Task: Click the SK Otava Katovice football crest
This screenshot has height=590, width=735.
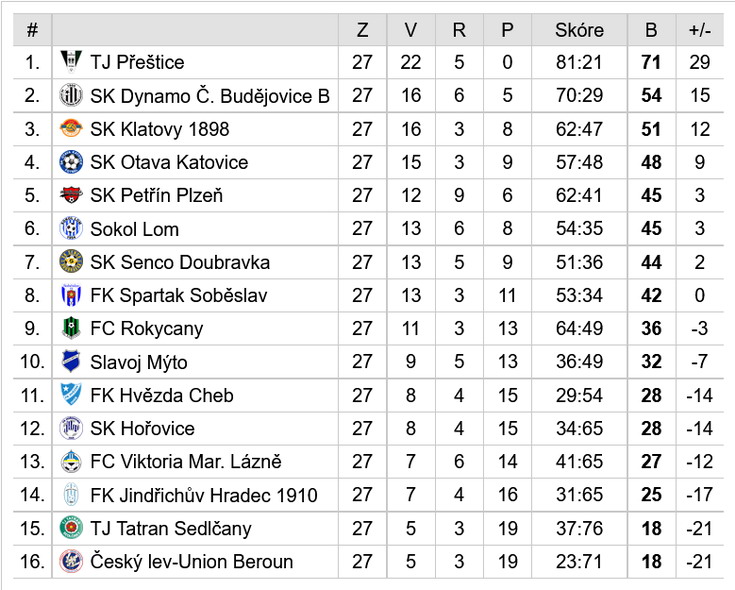Action: (71, 162)
